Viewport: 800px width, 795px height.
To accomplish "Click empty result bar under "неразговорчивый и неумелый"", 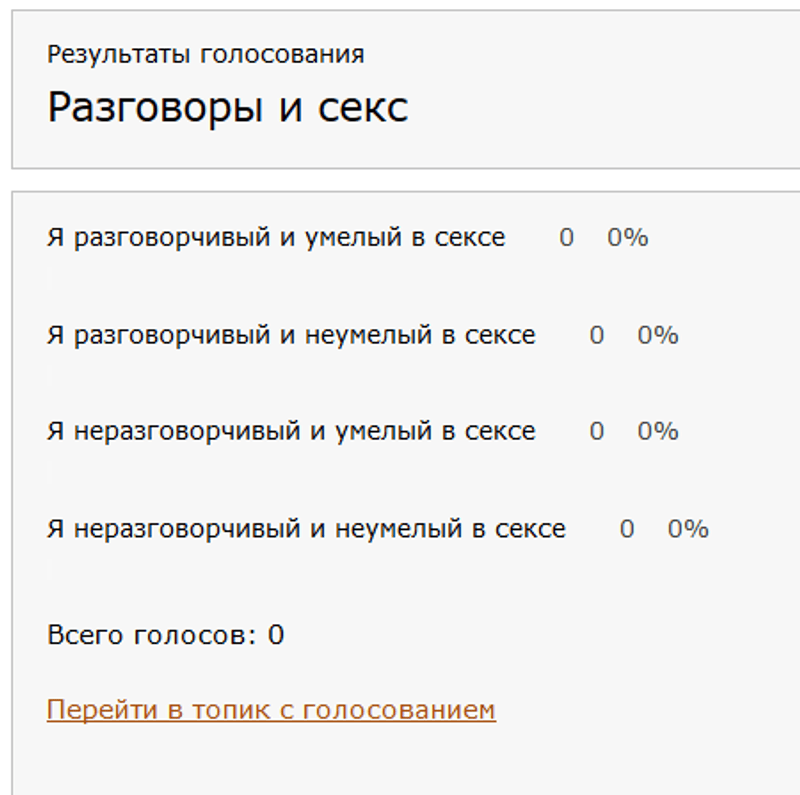I will [49, 570].
